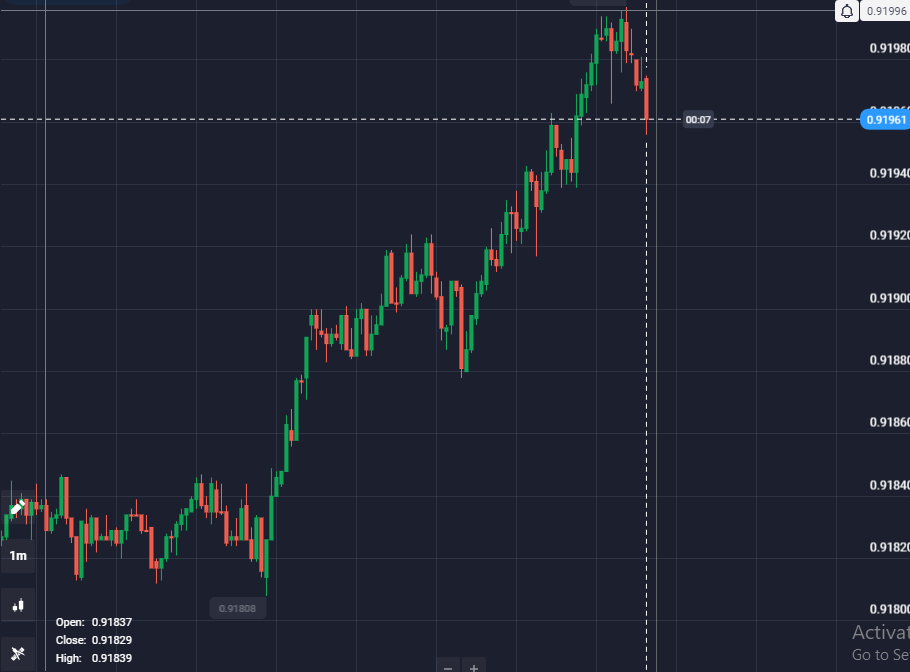This screenshot has width=910, height=672.
Task: Click the High 0.91839 value readout
Action: [94, 658]
